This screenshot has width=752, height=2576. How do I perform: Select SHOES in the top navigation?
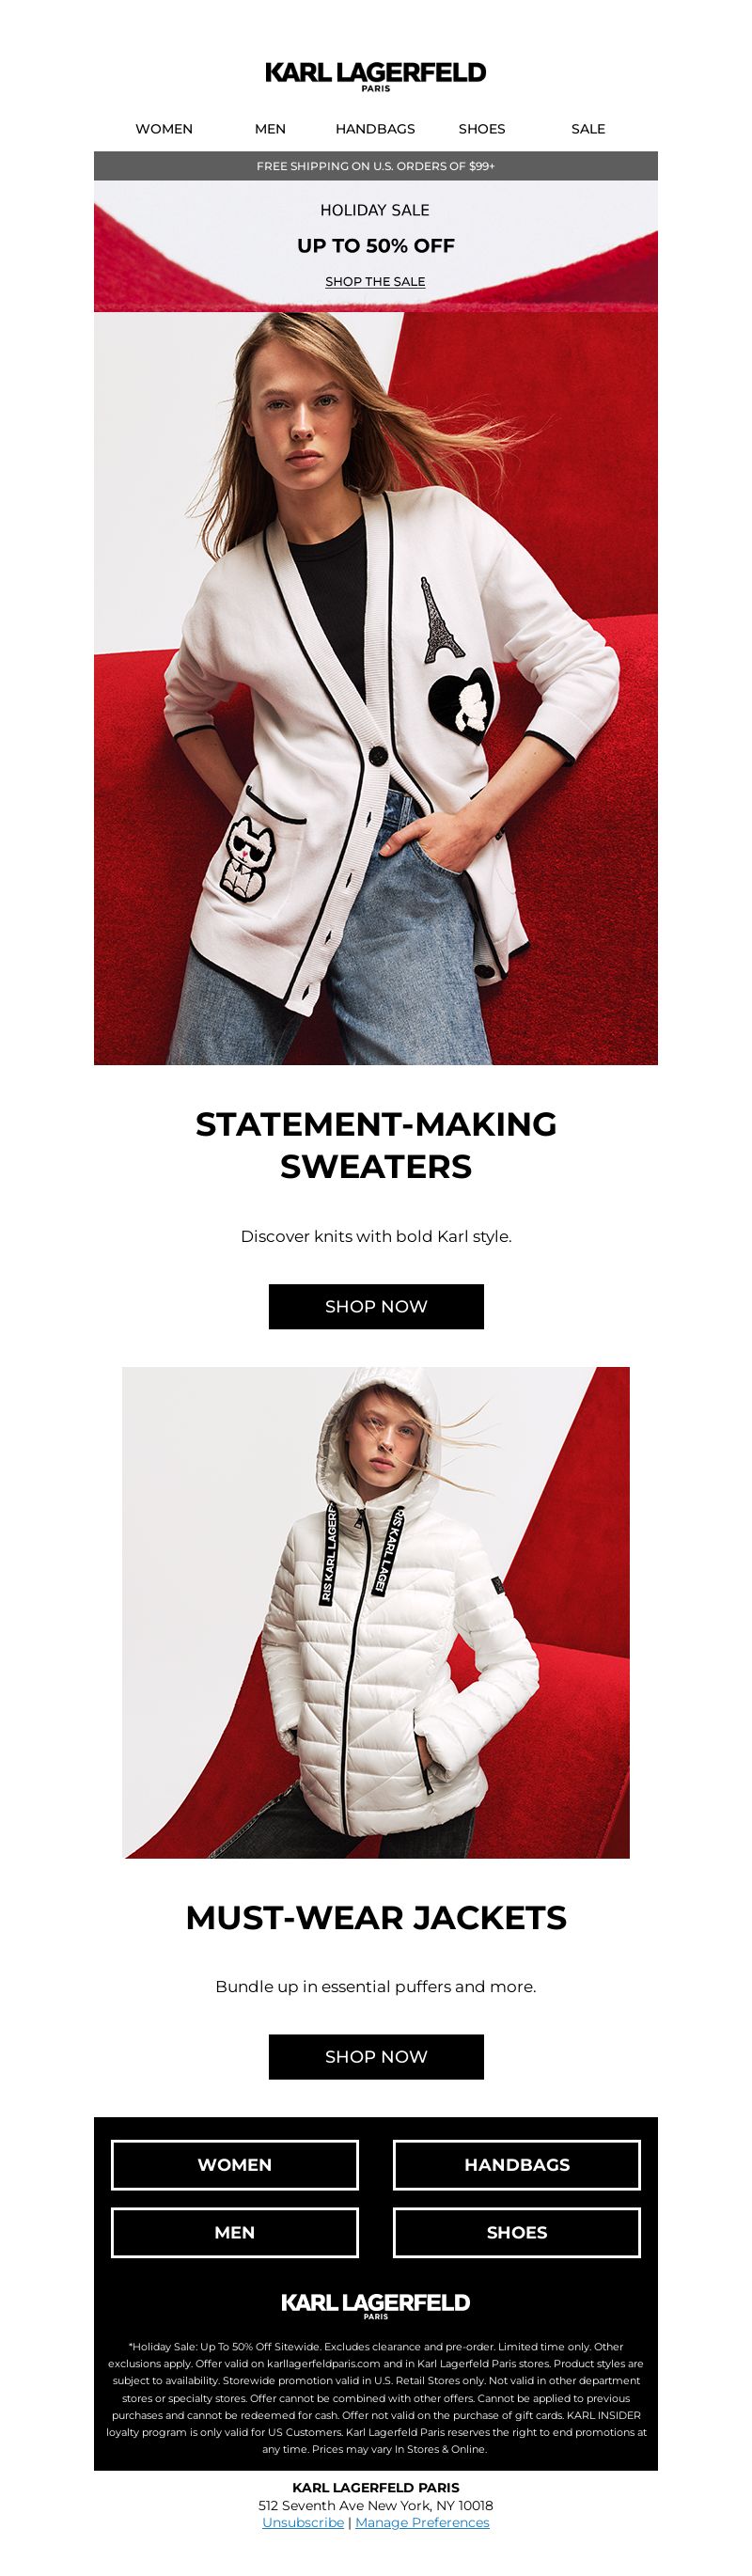tap(482, 129)
